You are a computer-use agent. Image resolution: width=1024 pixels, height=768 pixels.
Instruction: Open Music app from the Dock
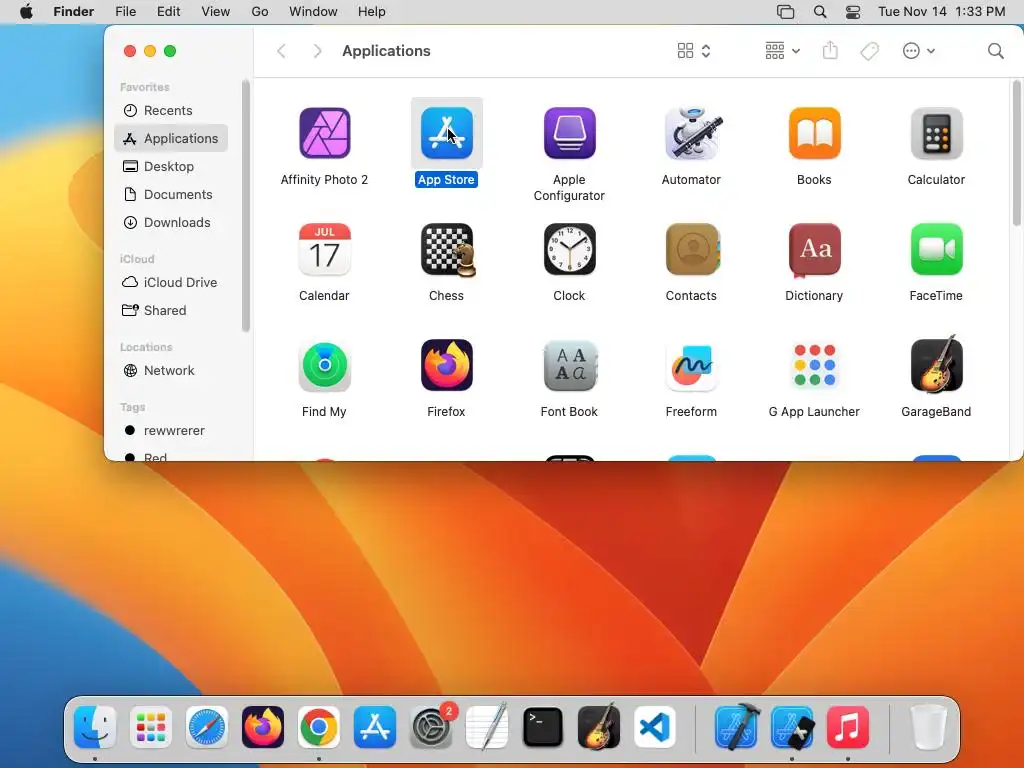pos(848,727)
